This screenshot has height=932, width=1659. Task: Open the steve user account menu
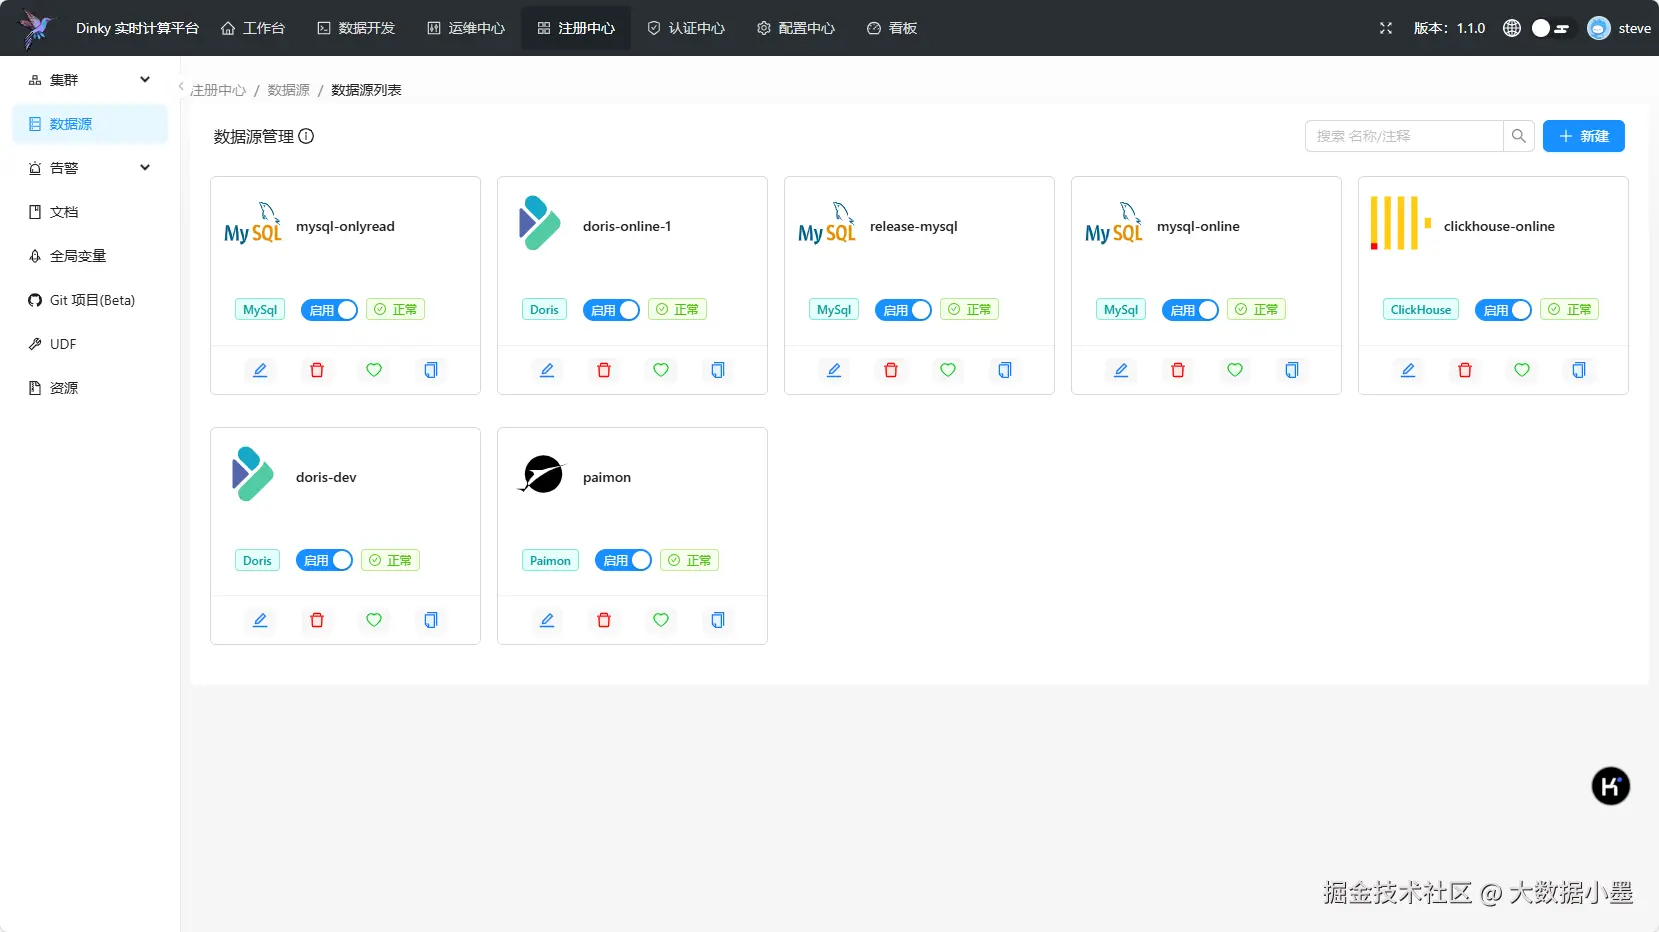[x=1619, y=28]
